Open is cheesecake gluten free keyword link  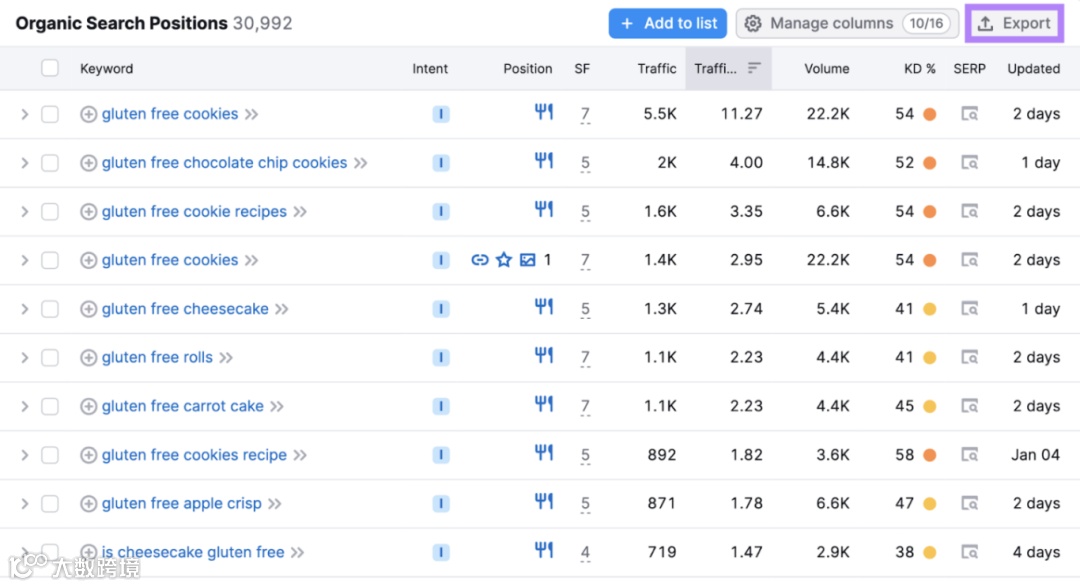click(x=193, y=553)
